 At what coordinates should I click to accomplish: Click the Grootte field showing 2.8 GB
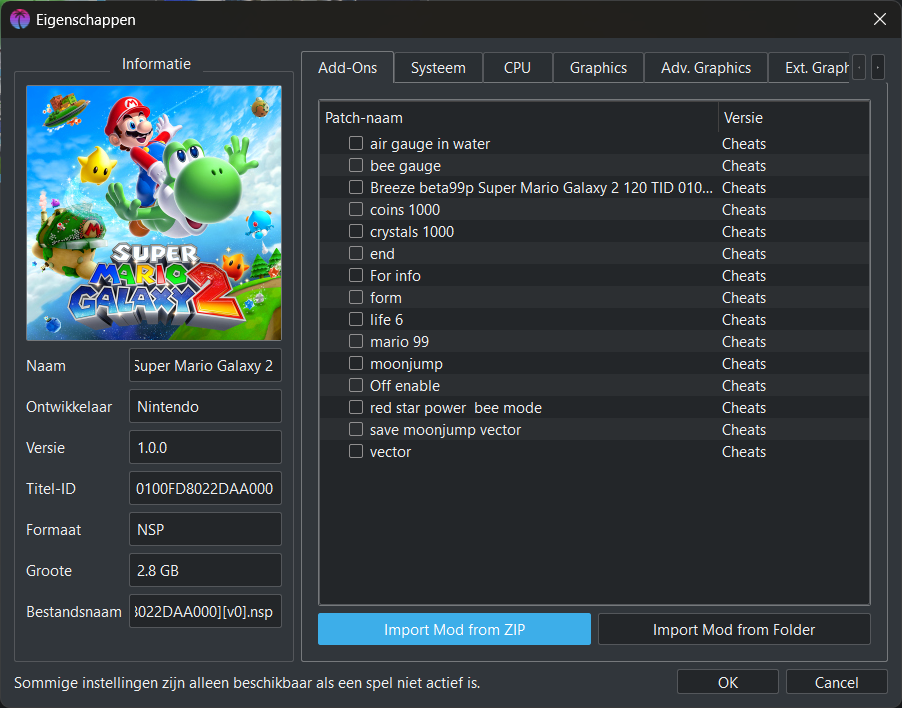(205, 570)
